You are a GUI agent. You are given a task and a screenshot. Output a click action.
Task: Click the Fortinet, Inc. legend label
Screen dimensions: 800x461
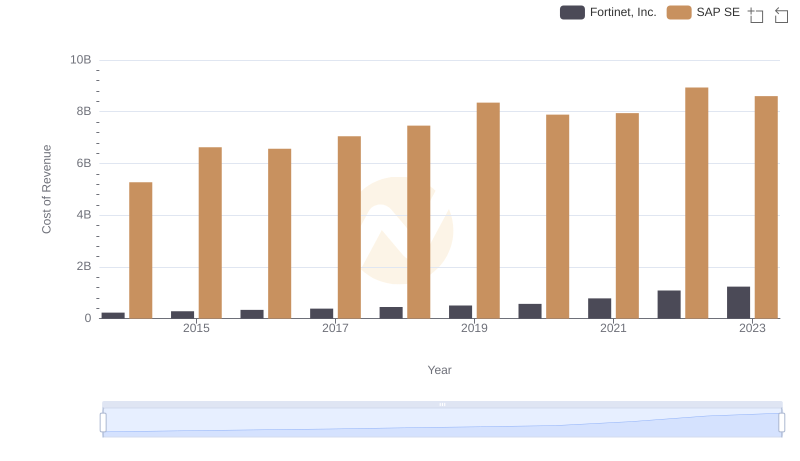tap(623, 12)
